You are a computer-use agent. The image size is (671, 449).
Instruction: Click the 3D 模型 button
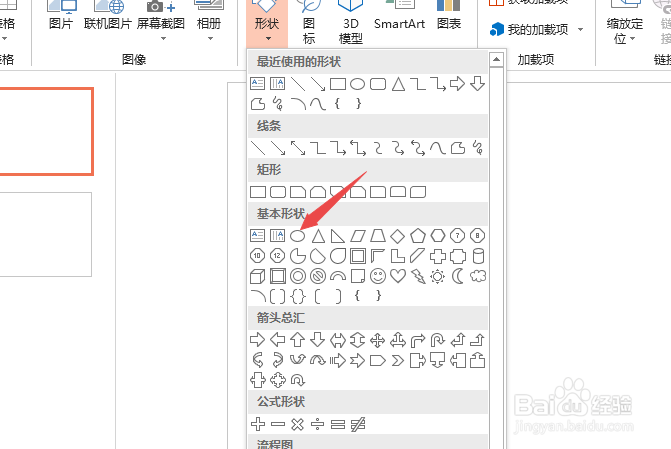pyautogui.click(x=350, y=24)
